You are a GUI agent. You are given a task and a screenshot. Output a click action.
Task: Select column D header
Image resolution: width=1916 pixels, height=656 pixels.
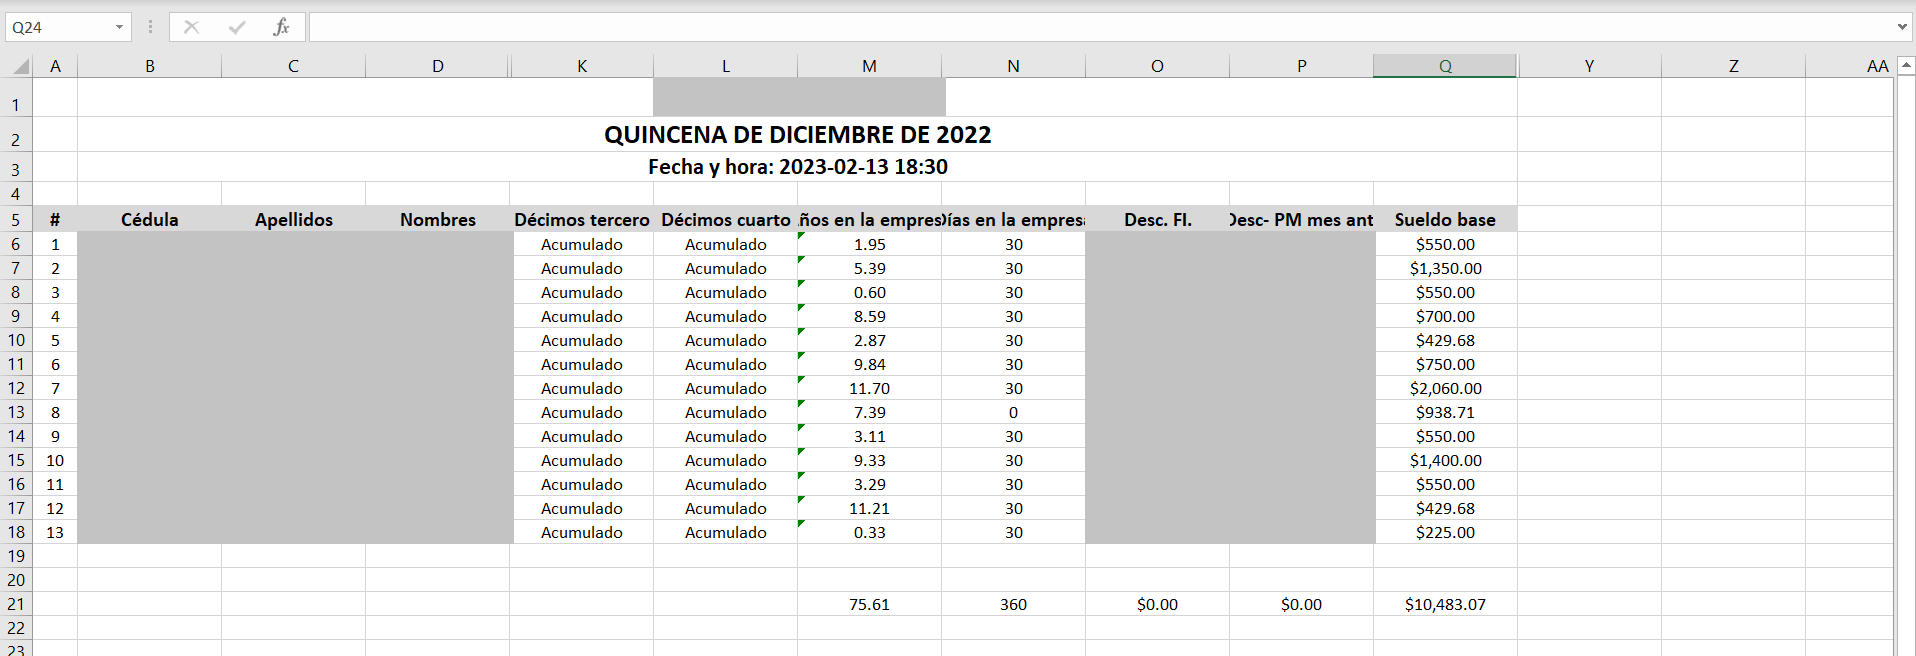pos(438,66)
